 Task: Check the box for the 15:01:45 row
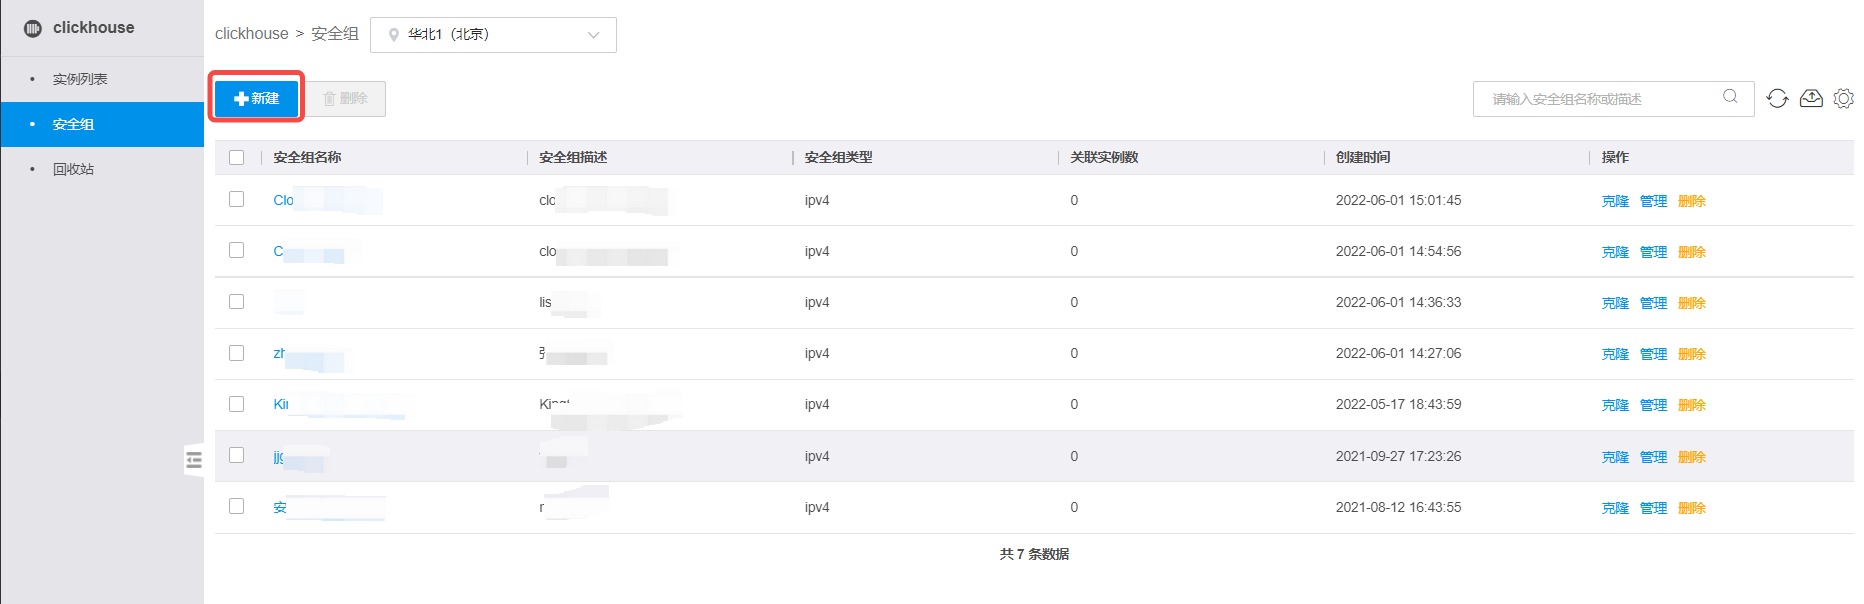click(x=237, y=199)
